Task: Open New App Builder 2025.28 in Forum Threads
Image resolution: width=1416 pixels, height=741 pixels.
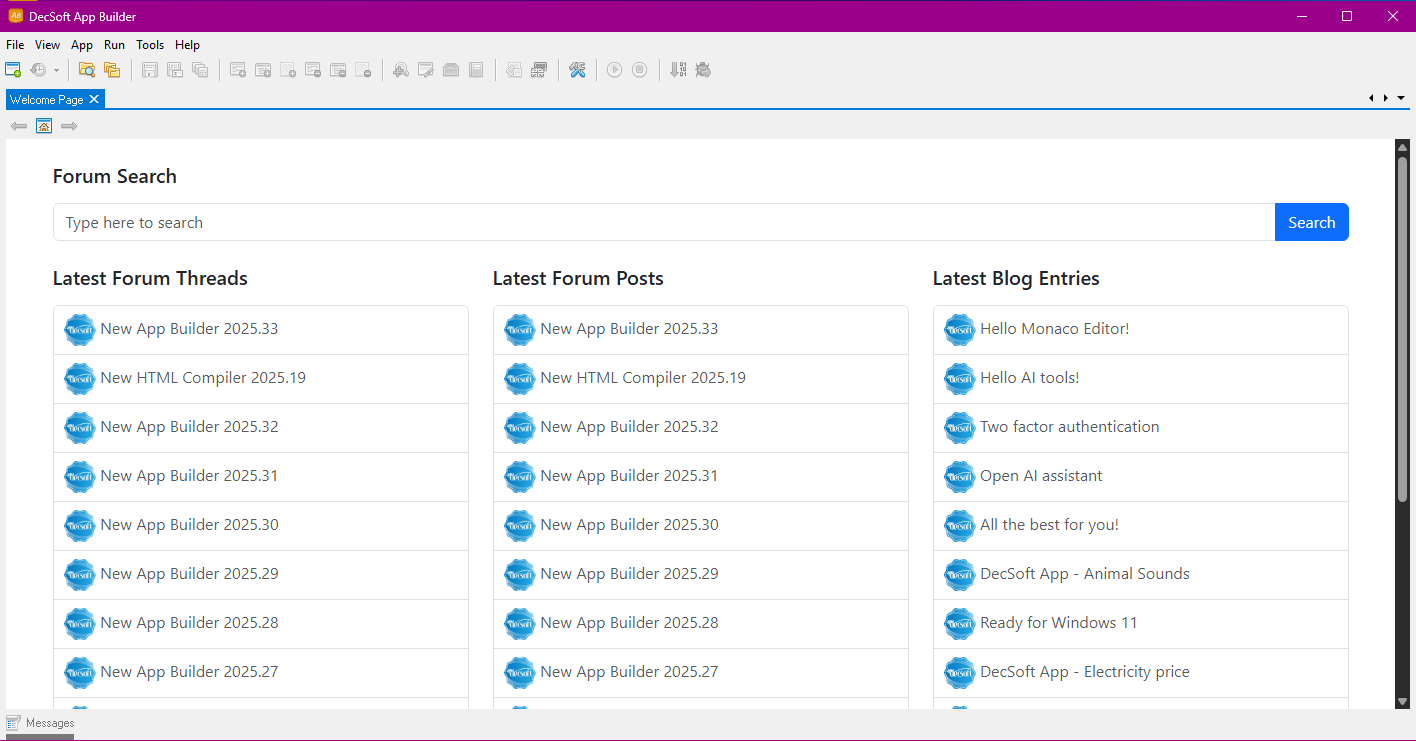Action: click(260, 624)
